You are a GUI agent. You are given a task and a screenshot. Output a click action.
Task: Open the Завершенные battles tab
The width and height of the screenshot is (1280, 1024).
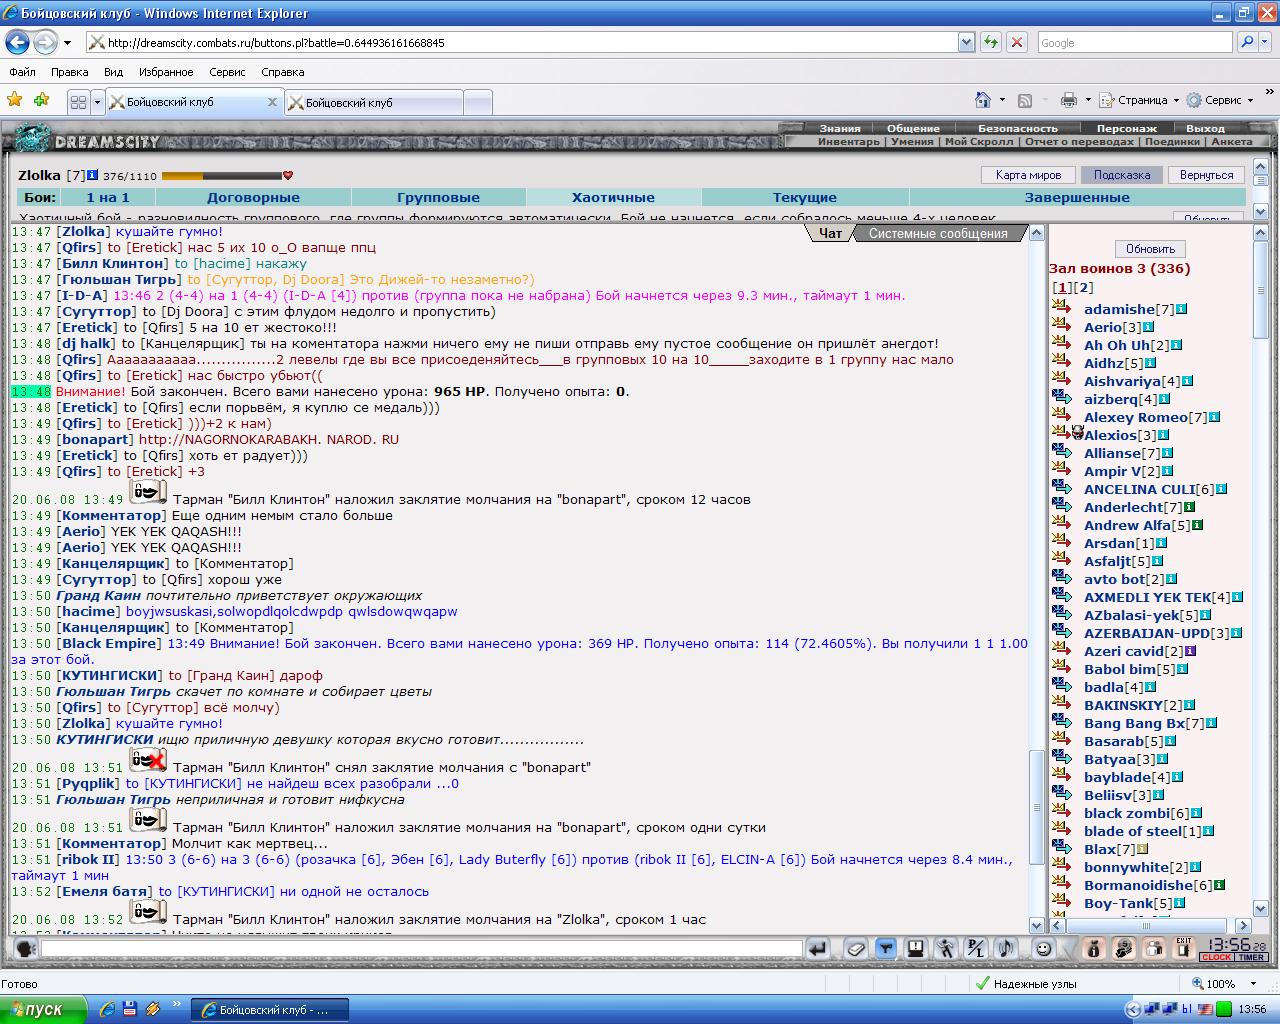tap(1077, 197)
